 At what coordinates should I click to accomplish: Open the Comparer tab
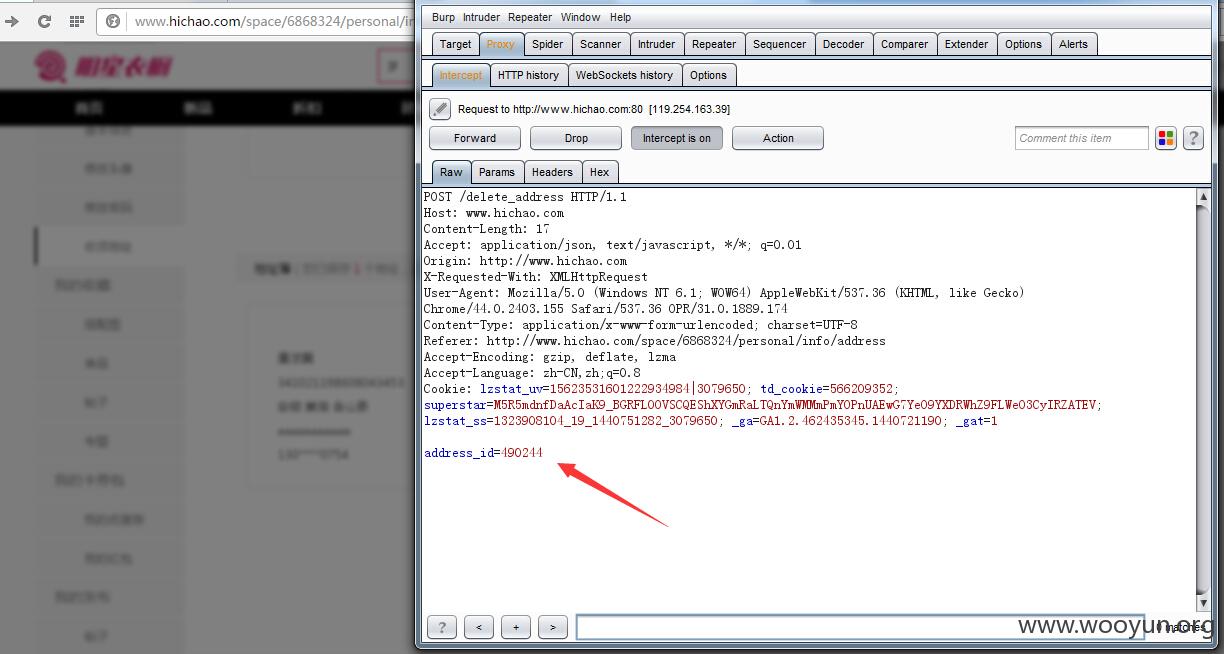[904, 44]
